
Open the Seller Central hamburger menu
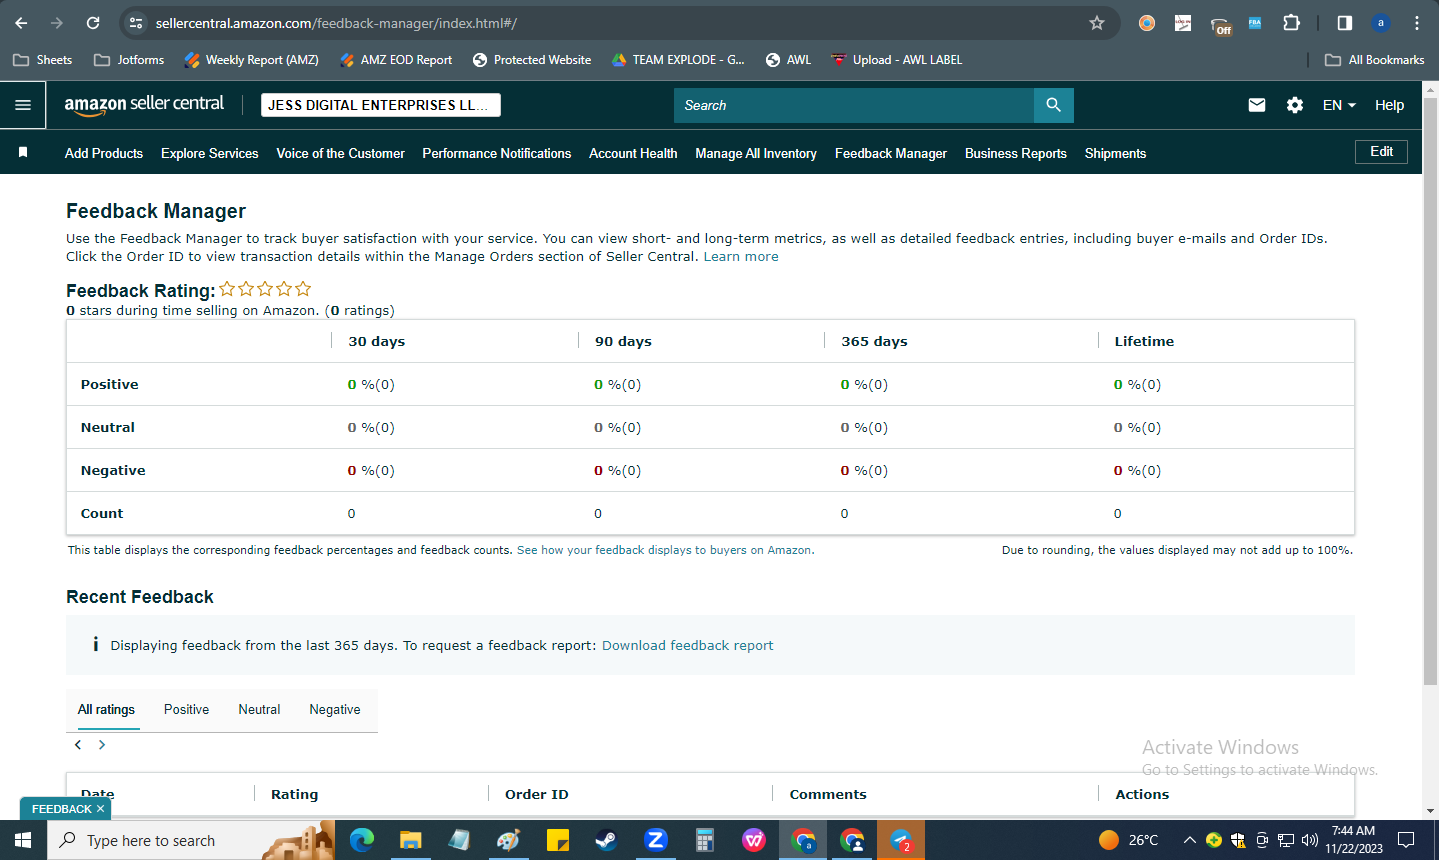click(23, 105)
